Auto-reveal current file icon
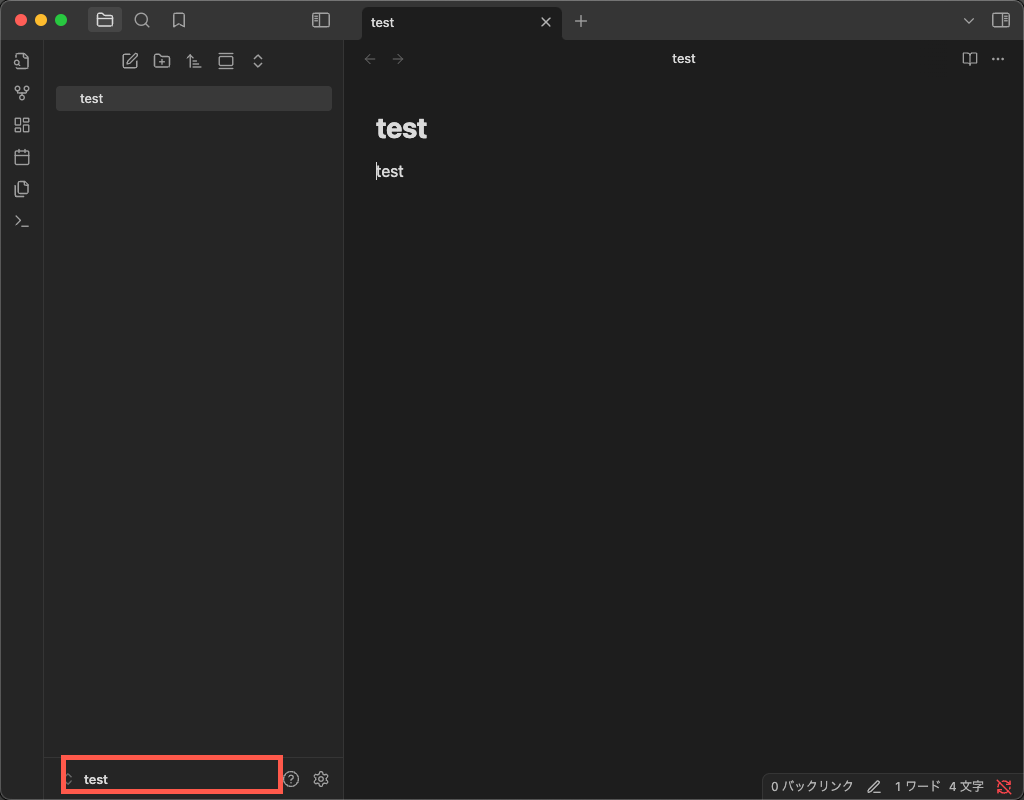Screen dimensions: 1024x800 click(226, 61)
